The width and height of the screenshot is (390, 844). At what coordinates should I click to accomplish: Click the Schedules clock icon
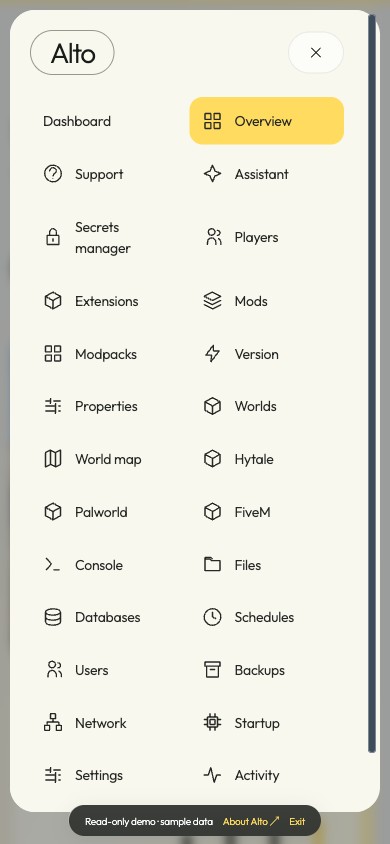tap(212, 617)
